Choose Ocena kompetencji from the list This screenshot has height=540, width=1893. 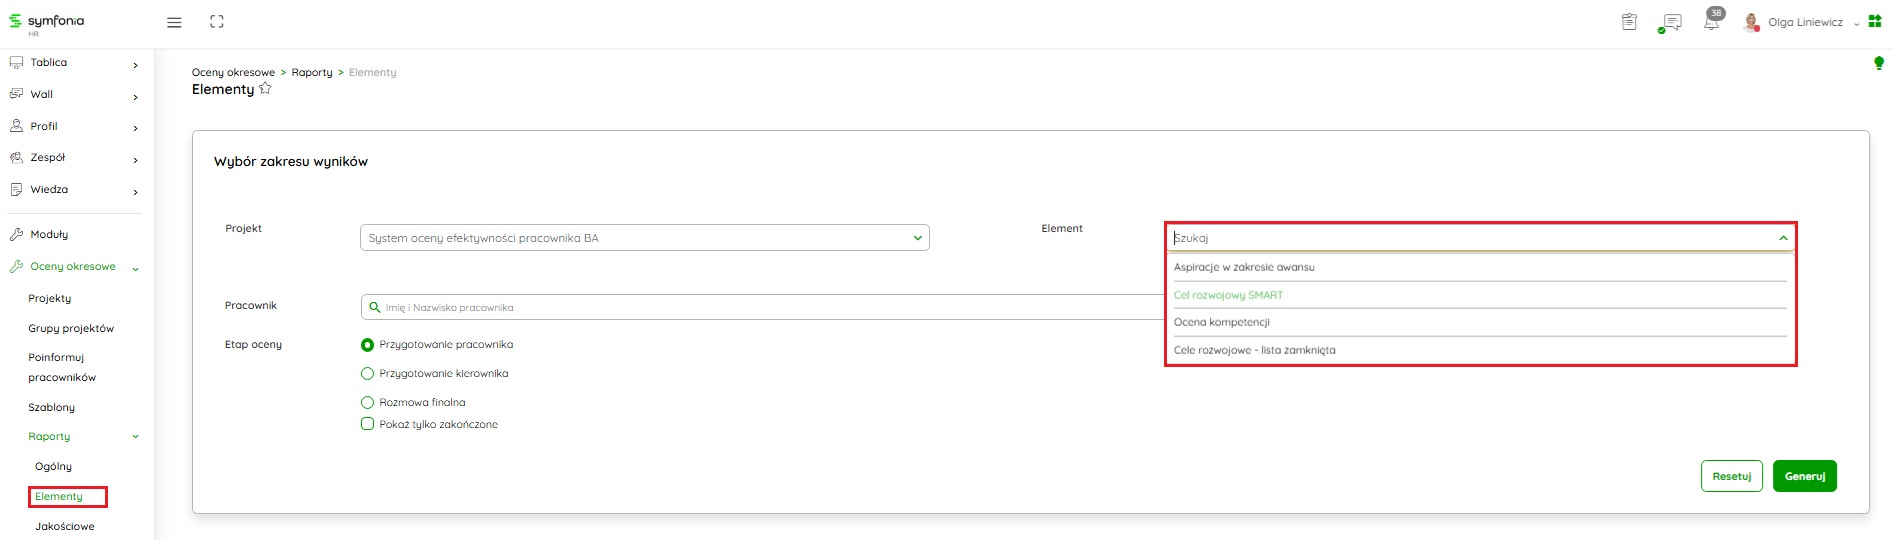(x=1222, y=322)
